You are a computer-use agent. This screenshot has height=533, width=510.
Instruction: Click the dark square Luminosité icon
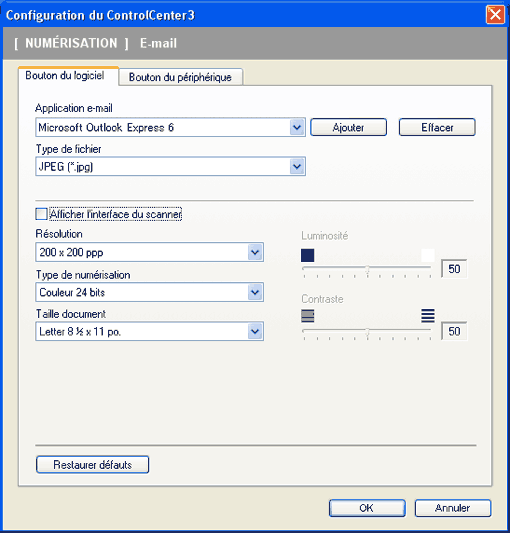tap(307, 255)
